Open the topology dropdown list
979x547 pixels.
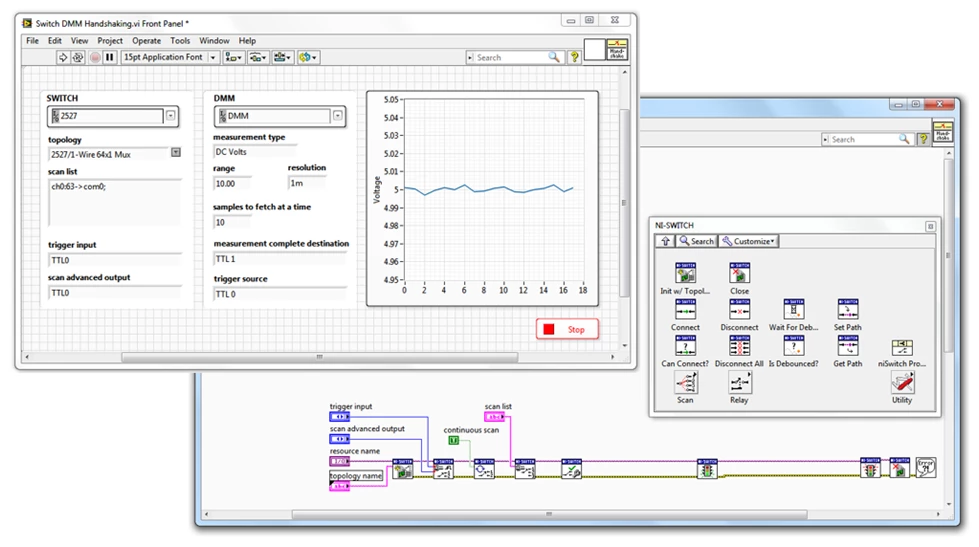coord(176,153)
